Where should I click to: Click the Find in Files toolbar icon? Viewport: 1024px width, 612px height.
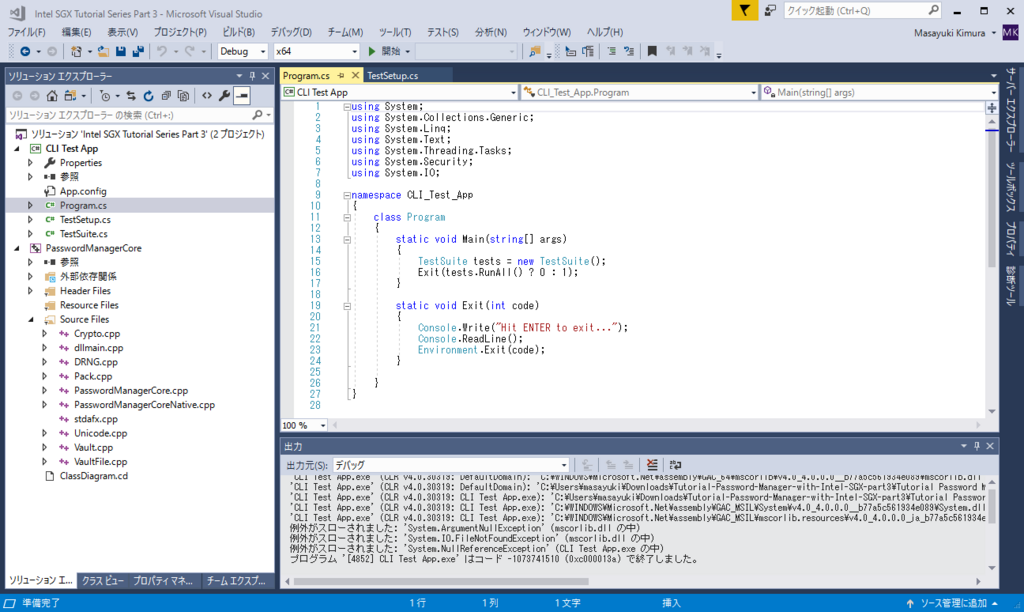click(x=535, y=51)
